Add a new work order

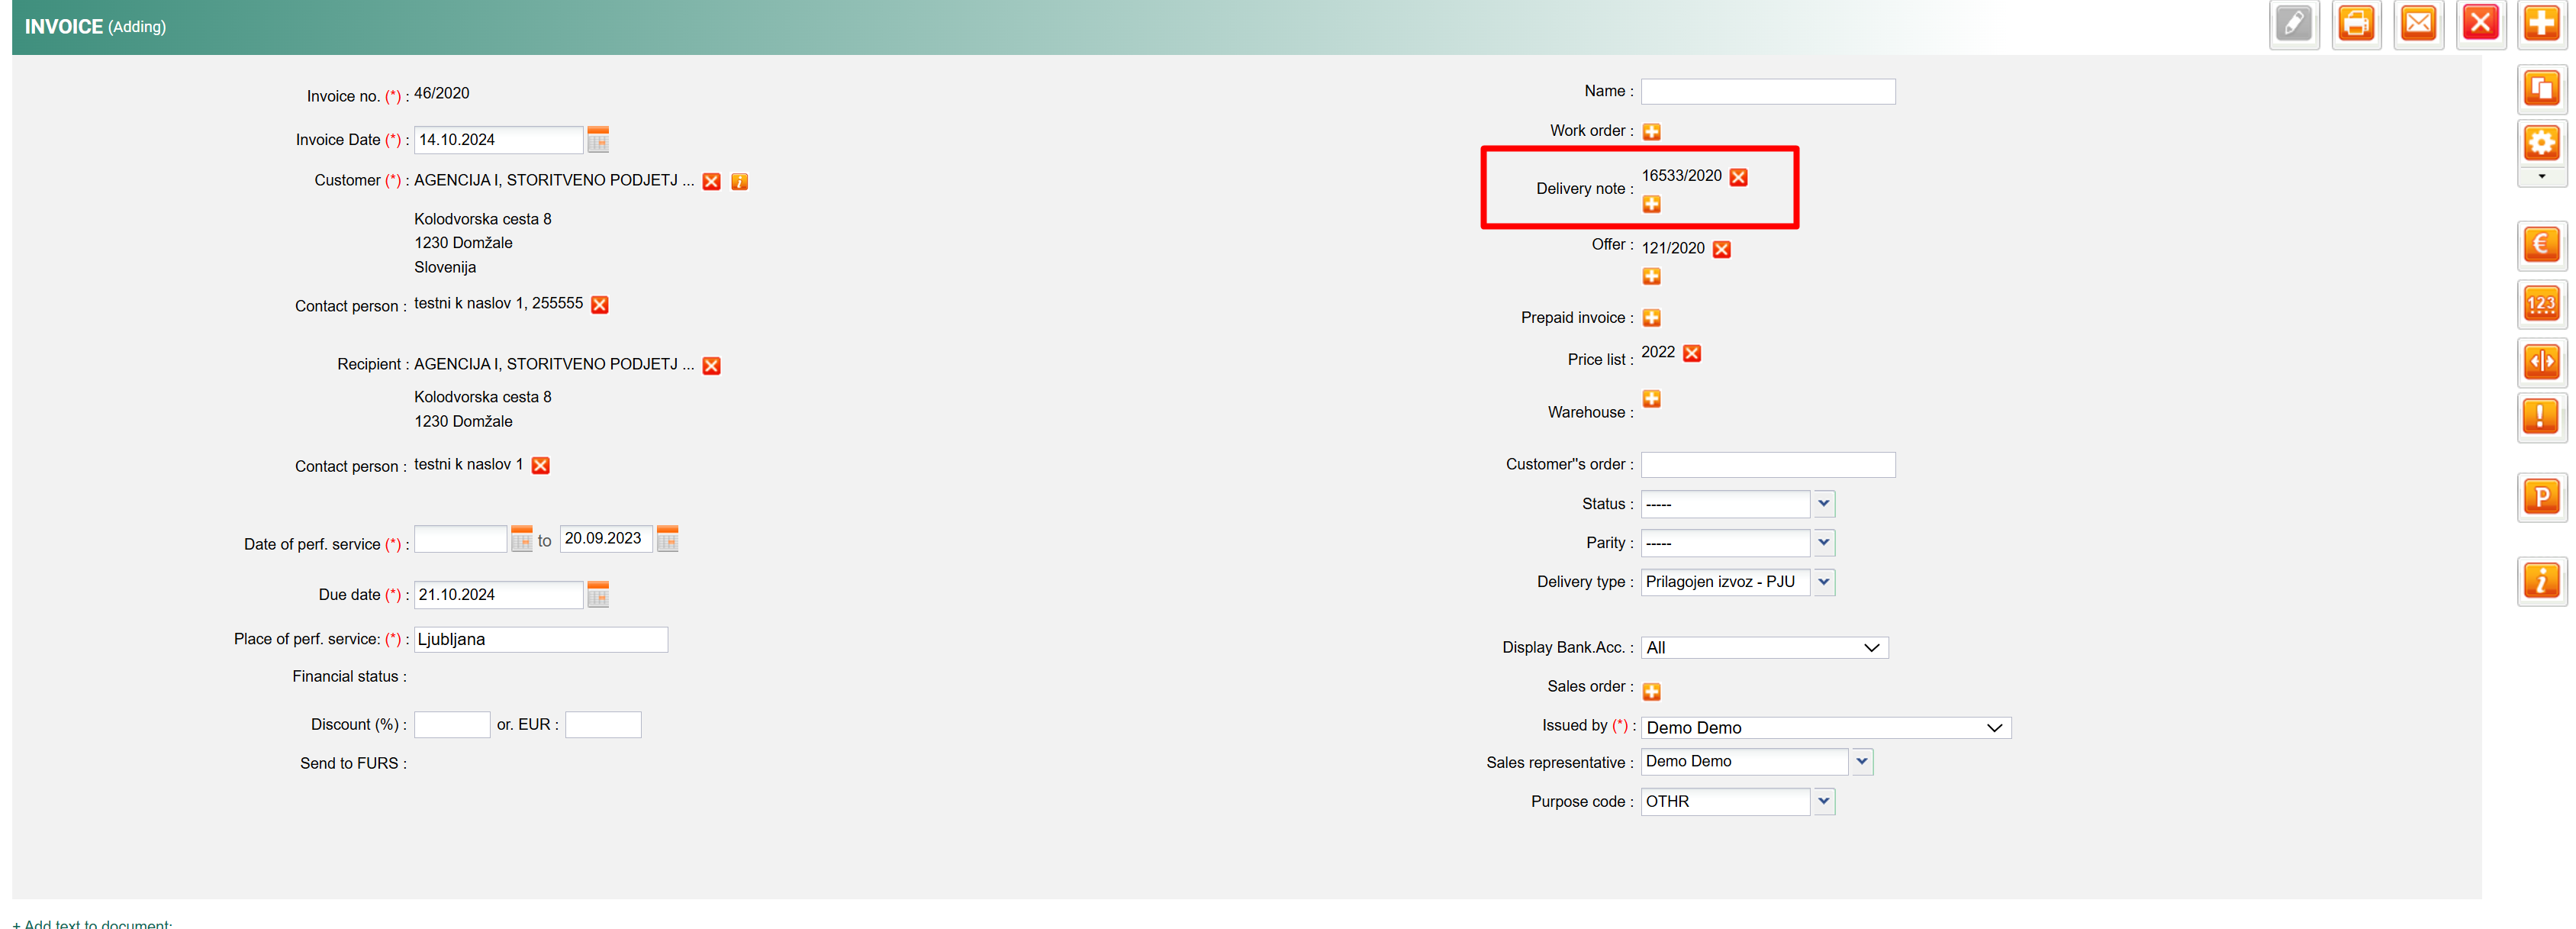point(1651,132)
